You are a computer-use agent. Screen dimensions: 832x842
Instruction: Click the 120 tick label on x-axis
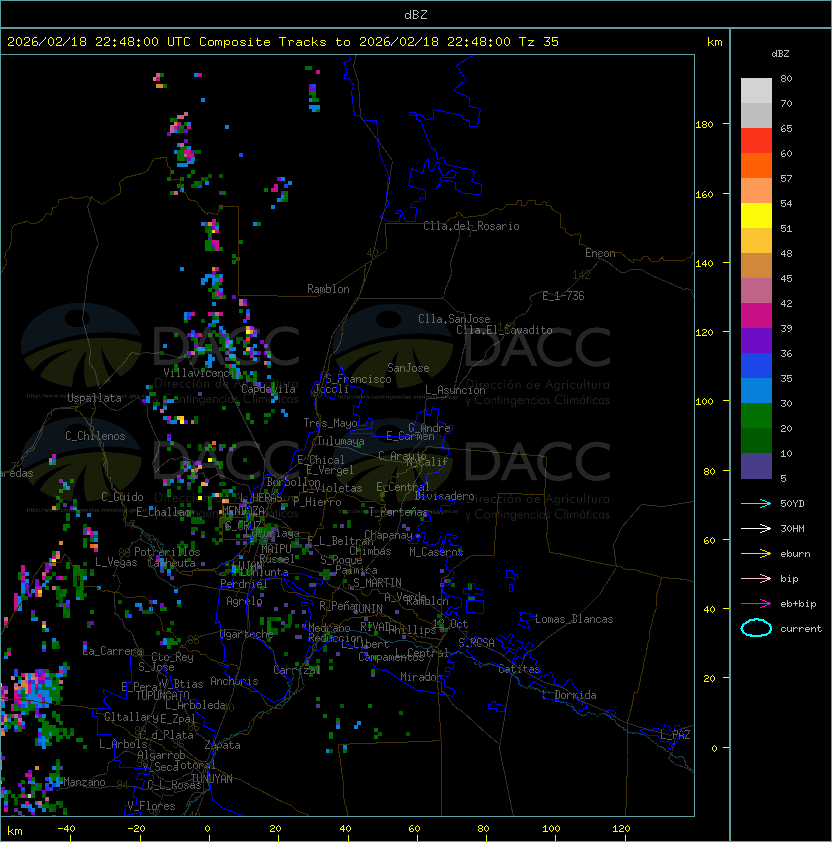click(621, 829)
